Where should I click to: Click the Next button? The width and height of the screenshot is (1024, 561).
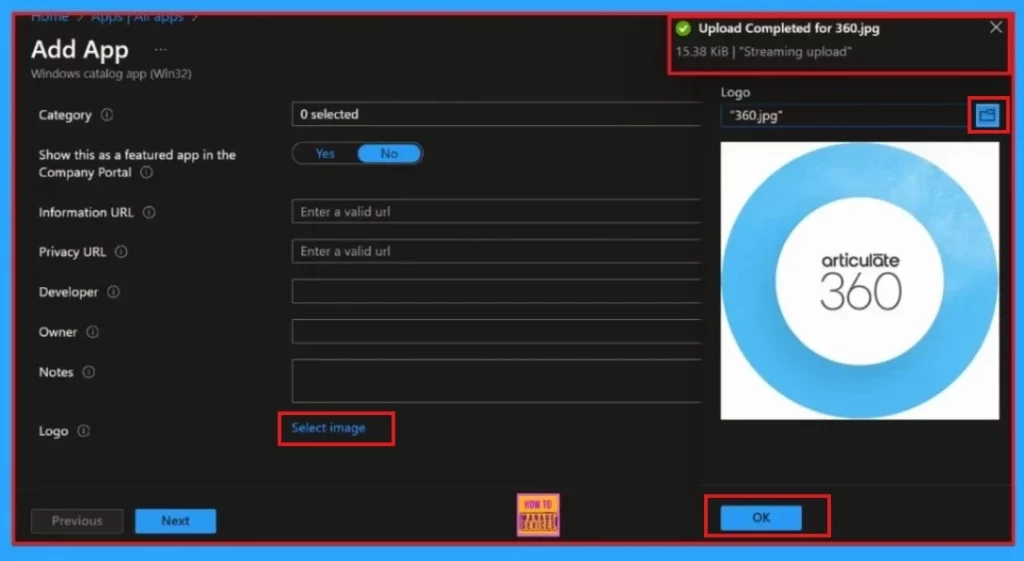click(x=176, y=521)
